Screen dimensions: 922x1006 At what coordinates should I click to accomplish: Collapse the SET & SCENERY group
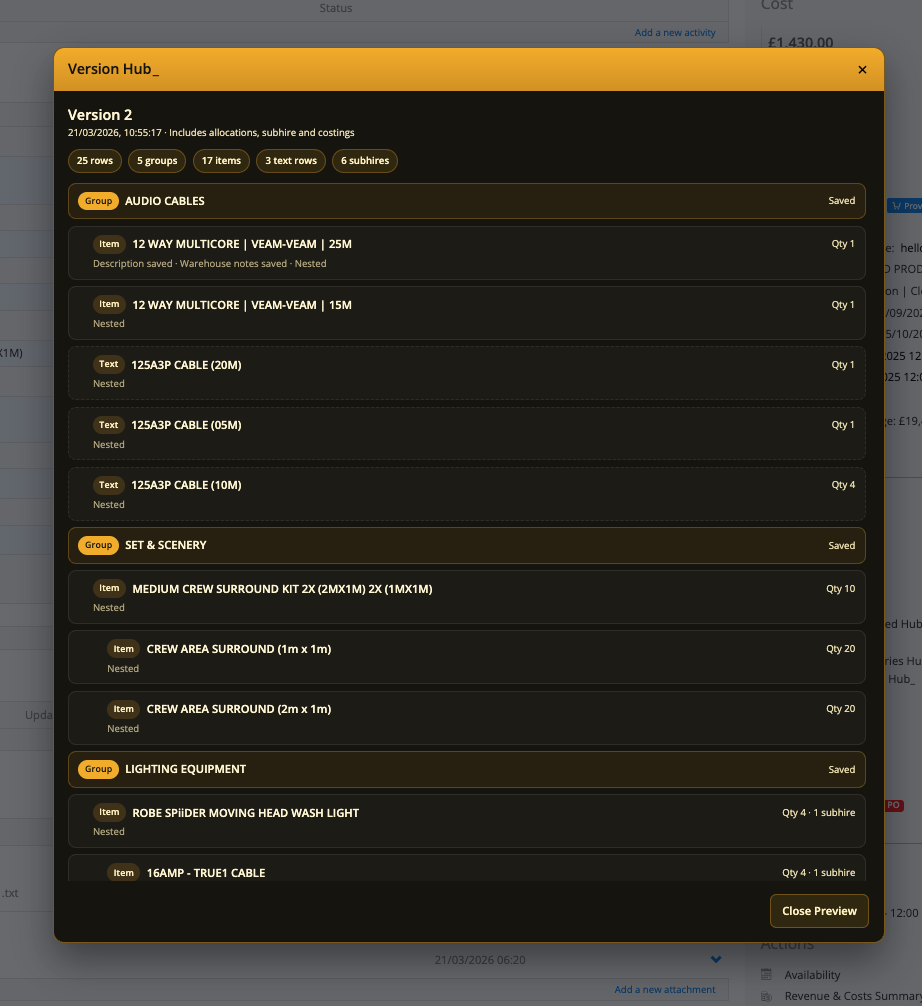pyautogui.click(x=466, y=545)
